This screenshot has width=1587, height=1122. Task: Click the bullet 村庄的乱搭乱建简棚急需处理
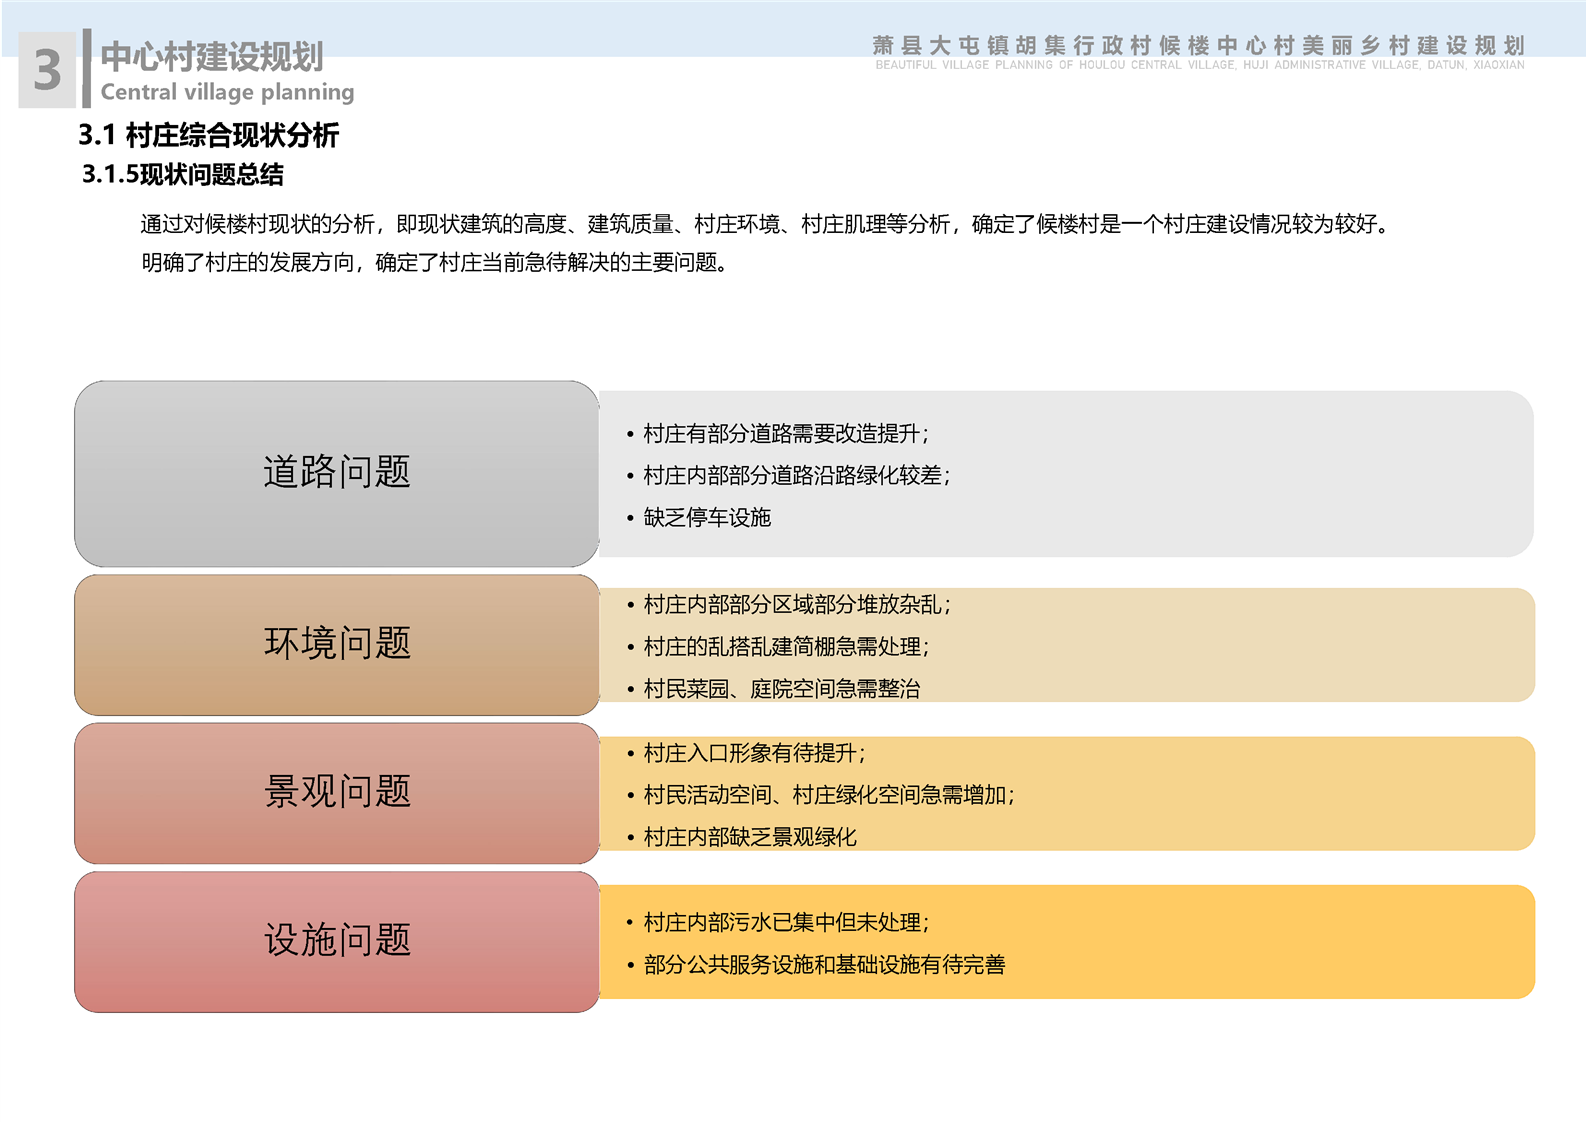(785, 647)
